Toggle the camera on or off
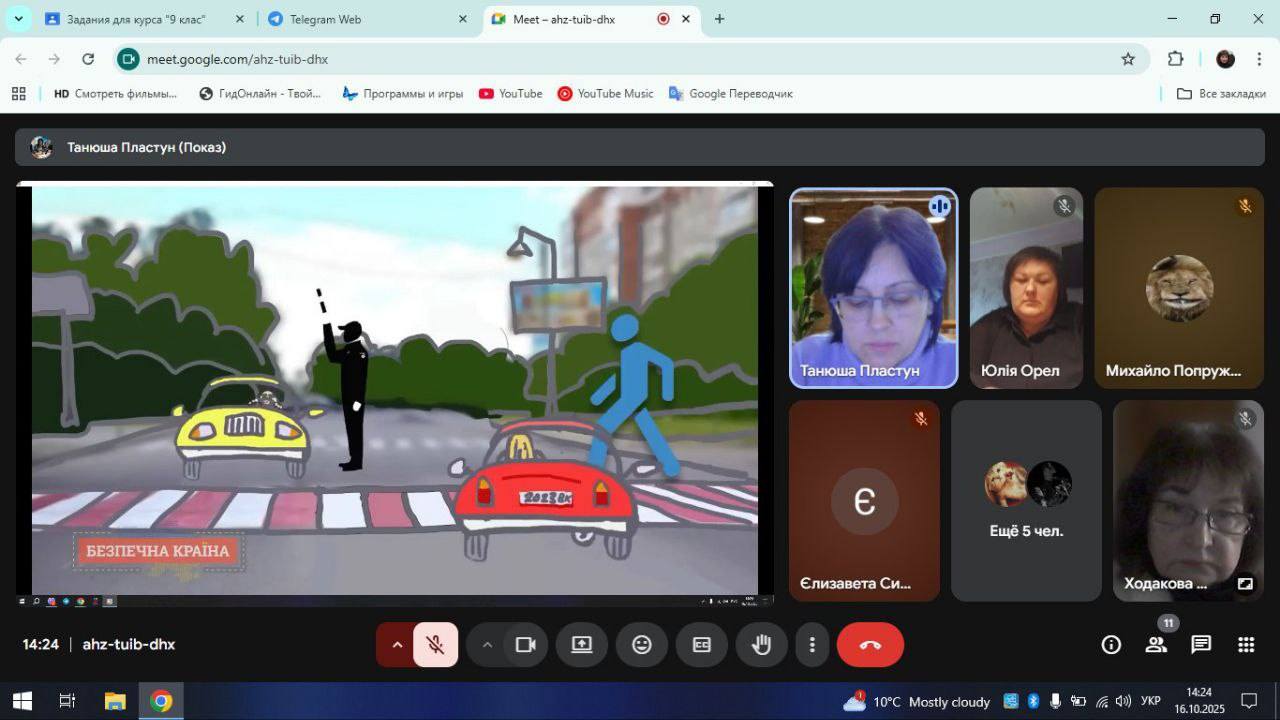 click(525, 645)
